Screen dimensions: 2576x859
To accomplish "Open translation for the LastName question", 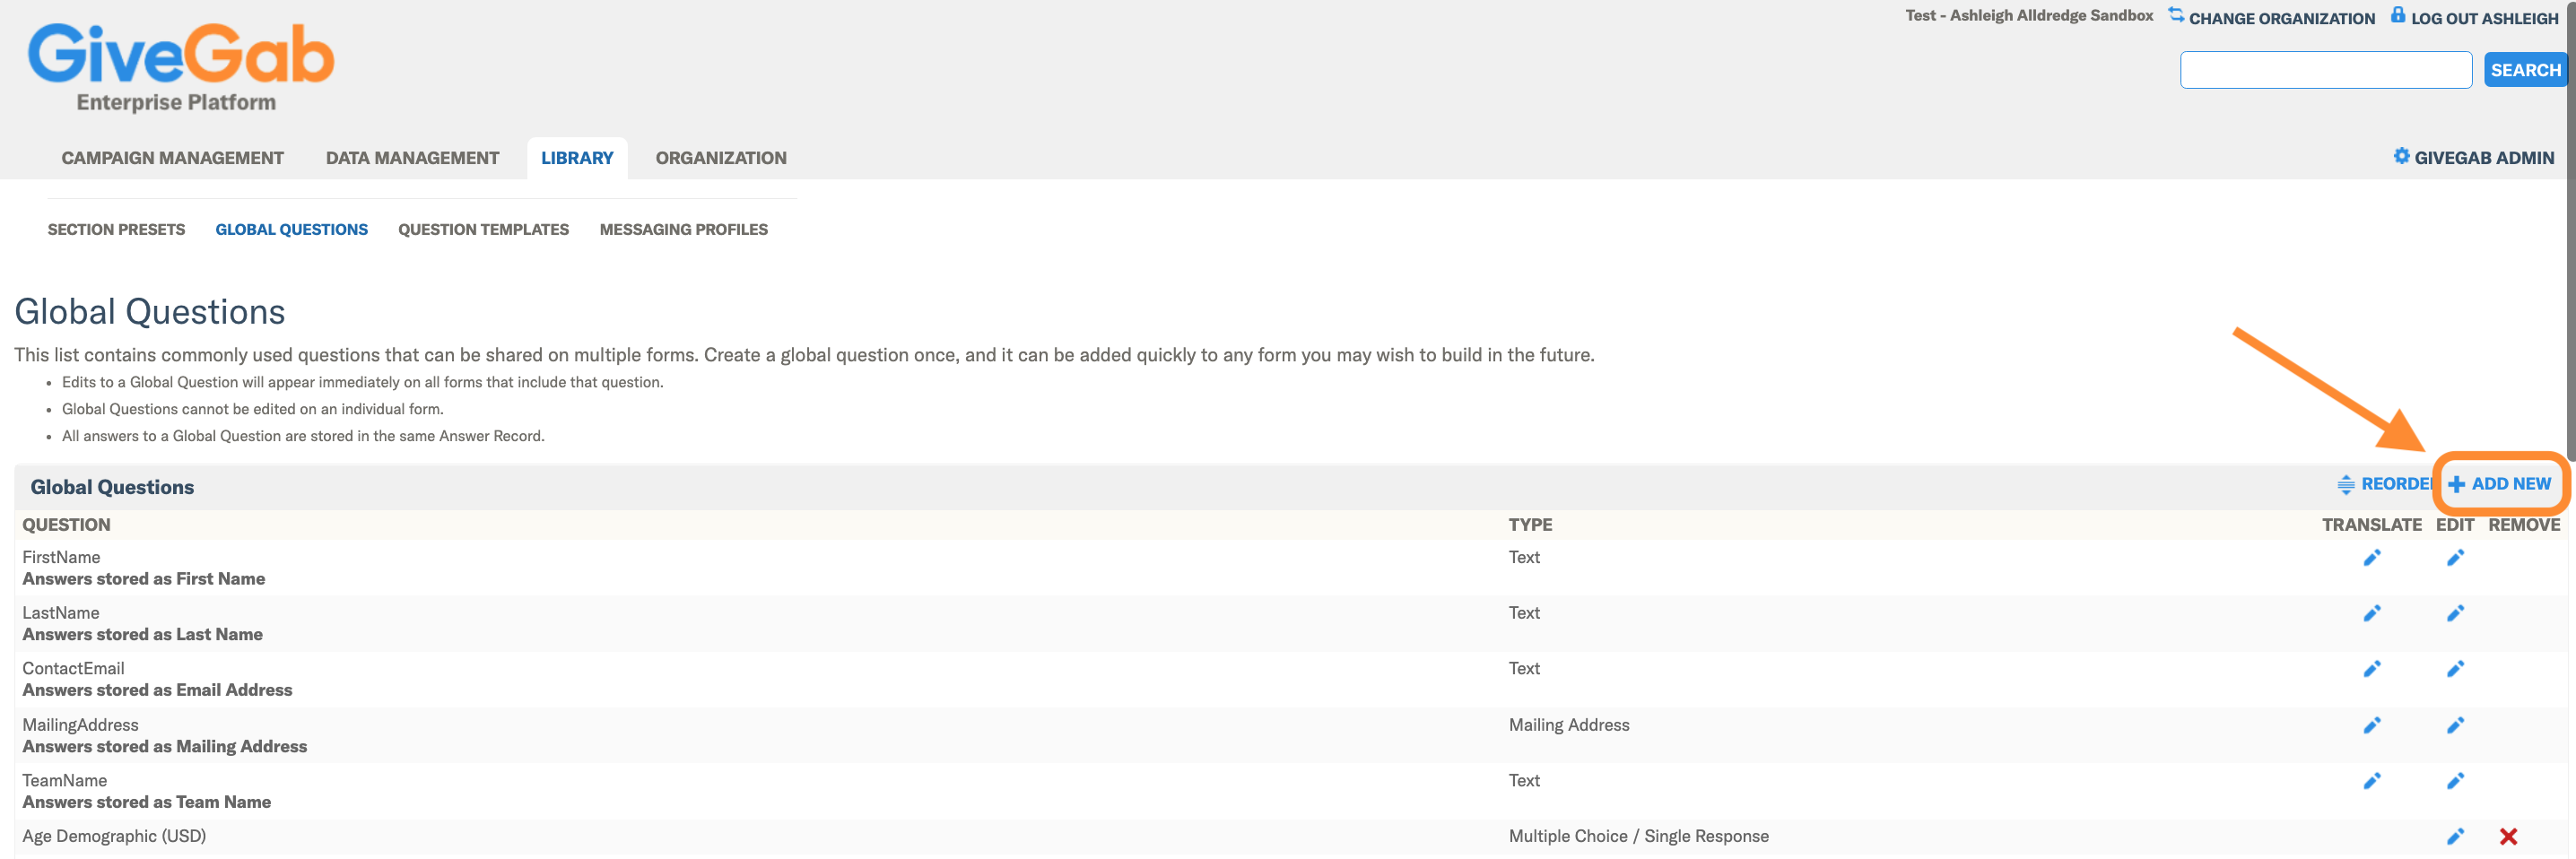I will coord(2371,613).
